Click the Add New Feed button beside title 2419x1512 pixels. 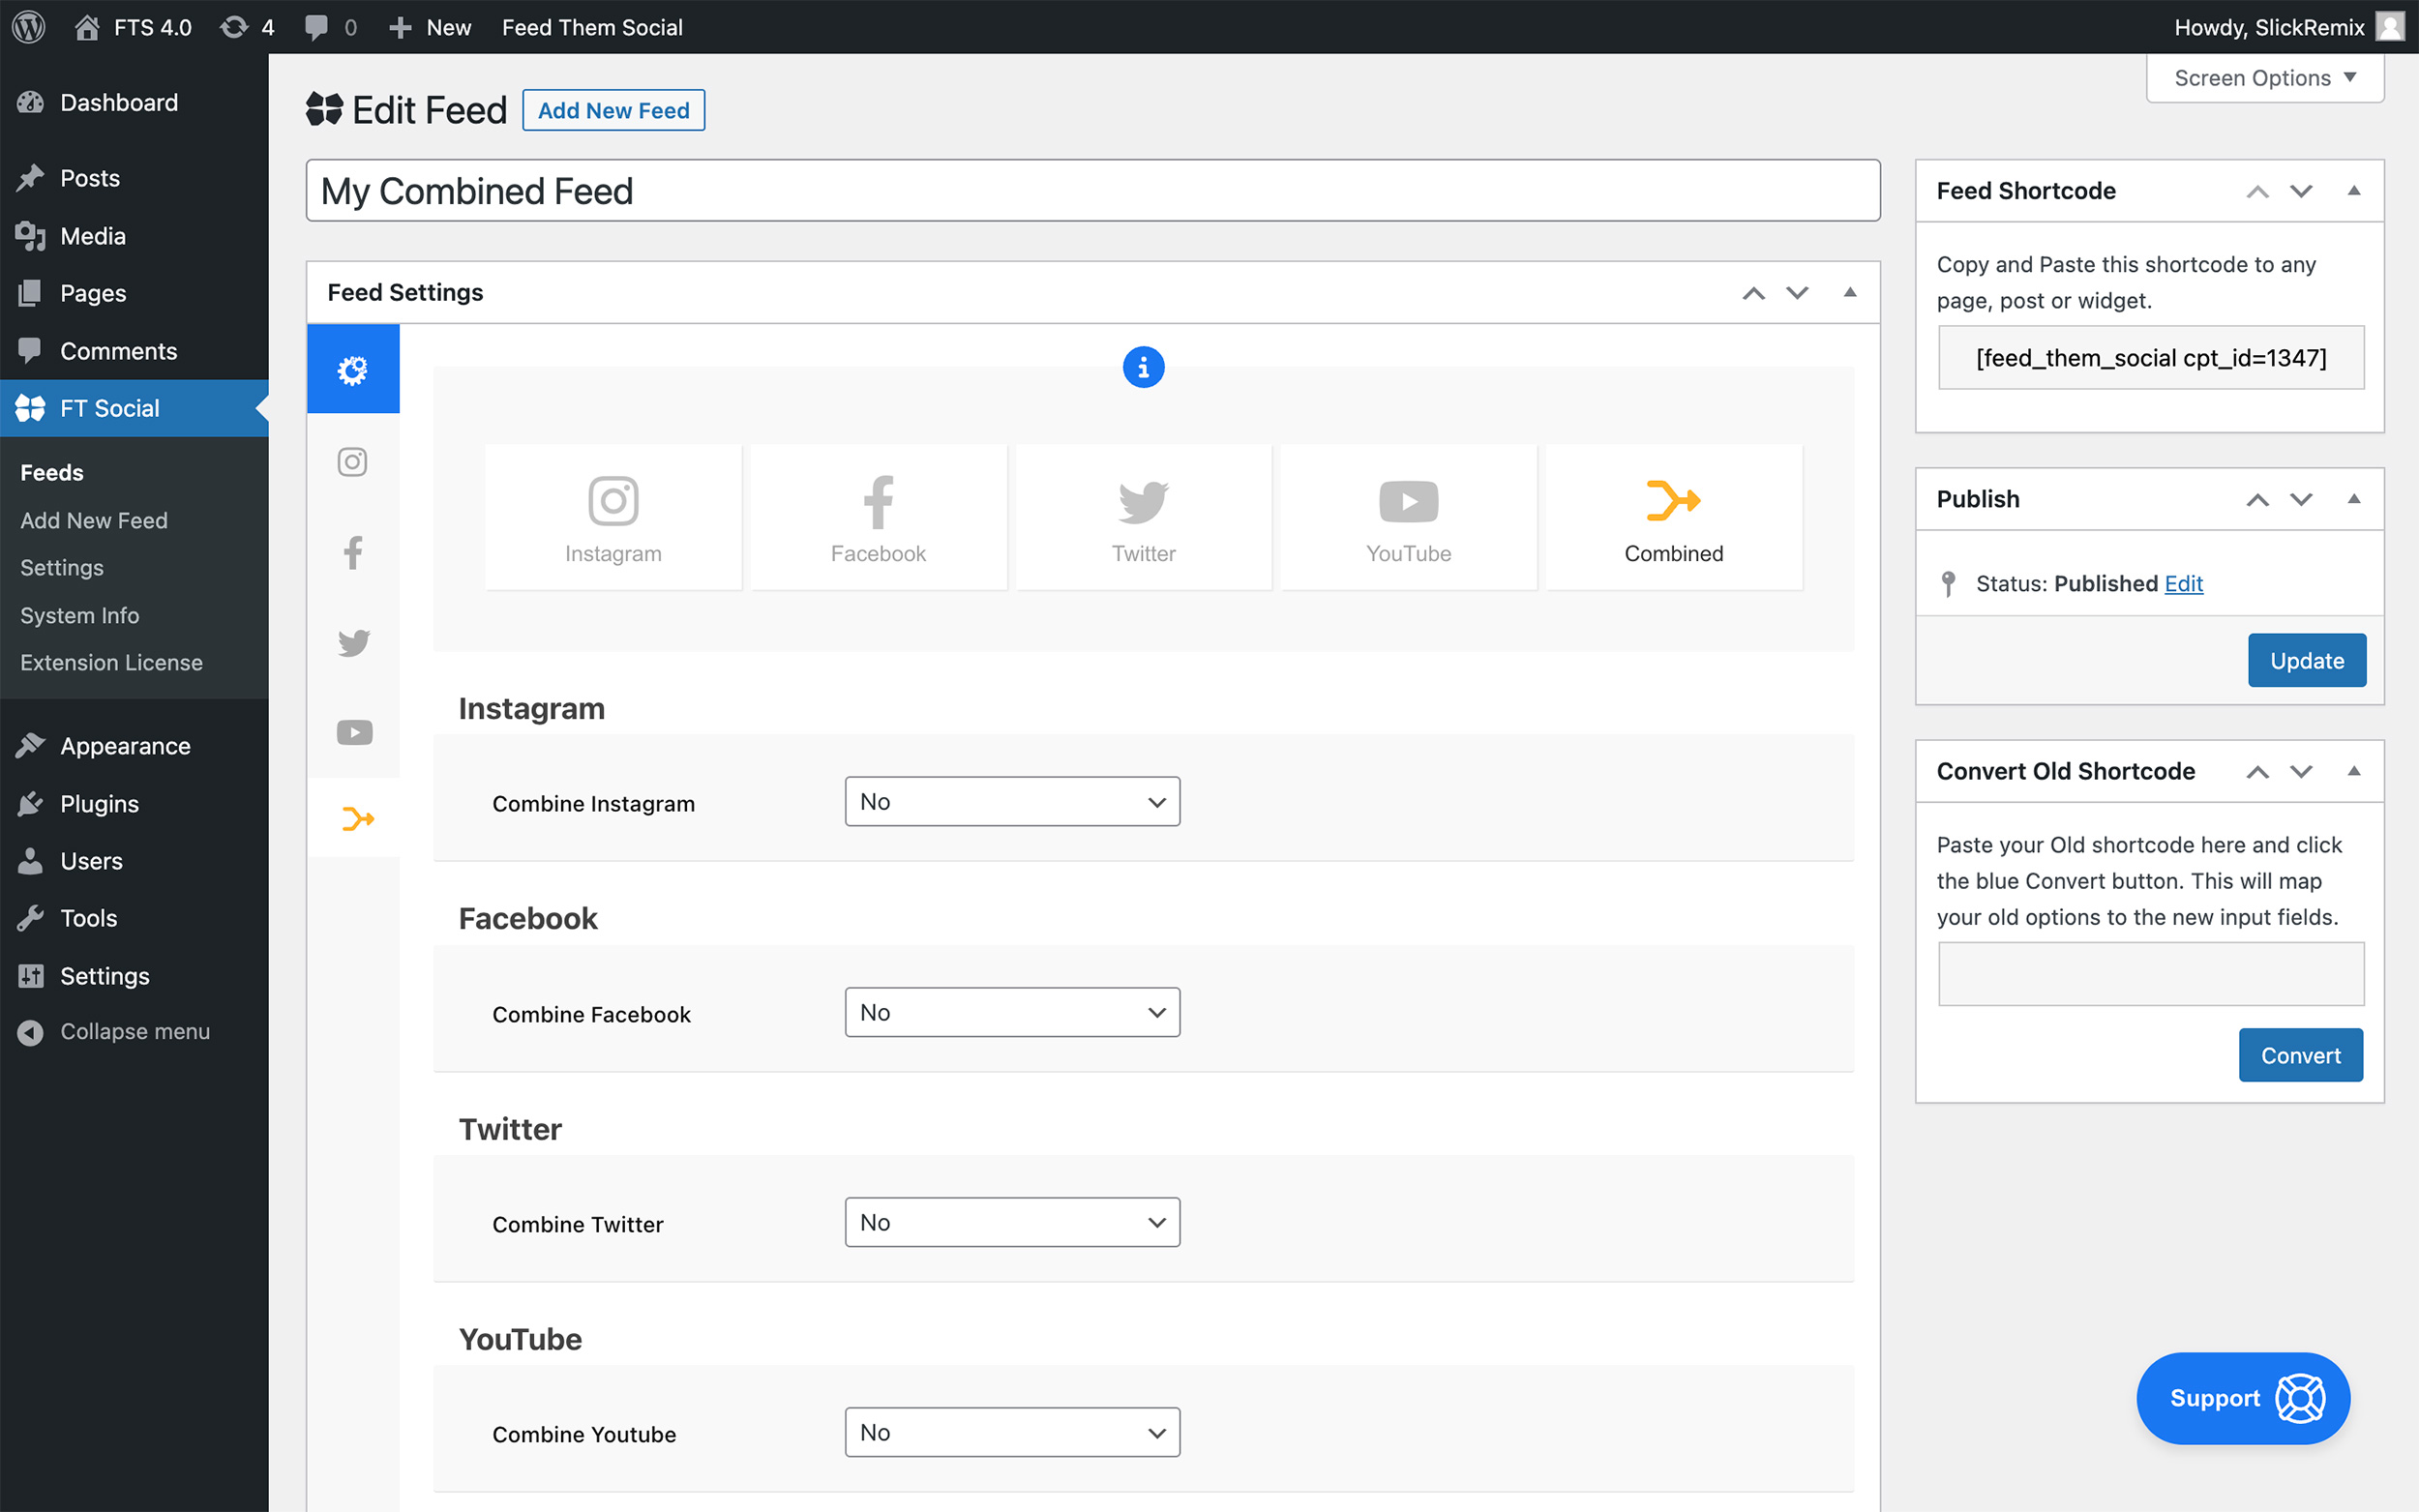[613, 110]
